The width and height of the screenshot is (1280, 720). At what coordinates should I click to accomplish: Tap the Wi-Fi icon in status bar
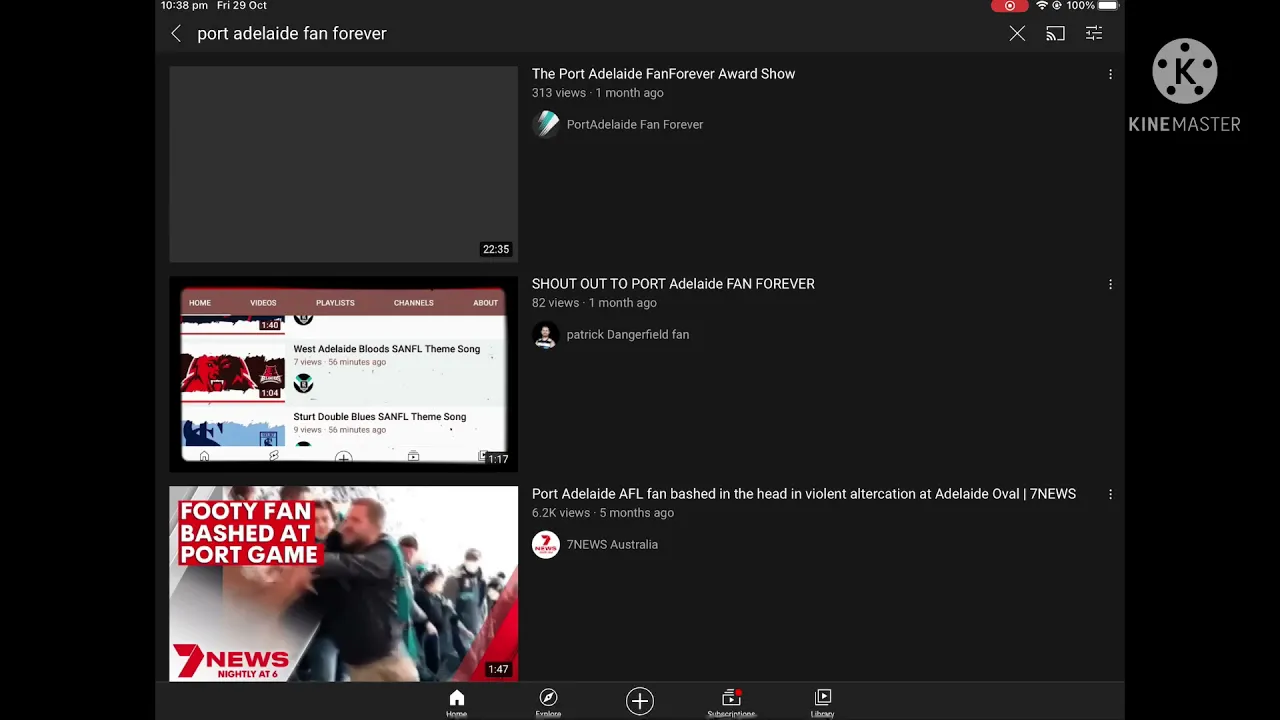click(1042, 6)
